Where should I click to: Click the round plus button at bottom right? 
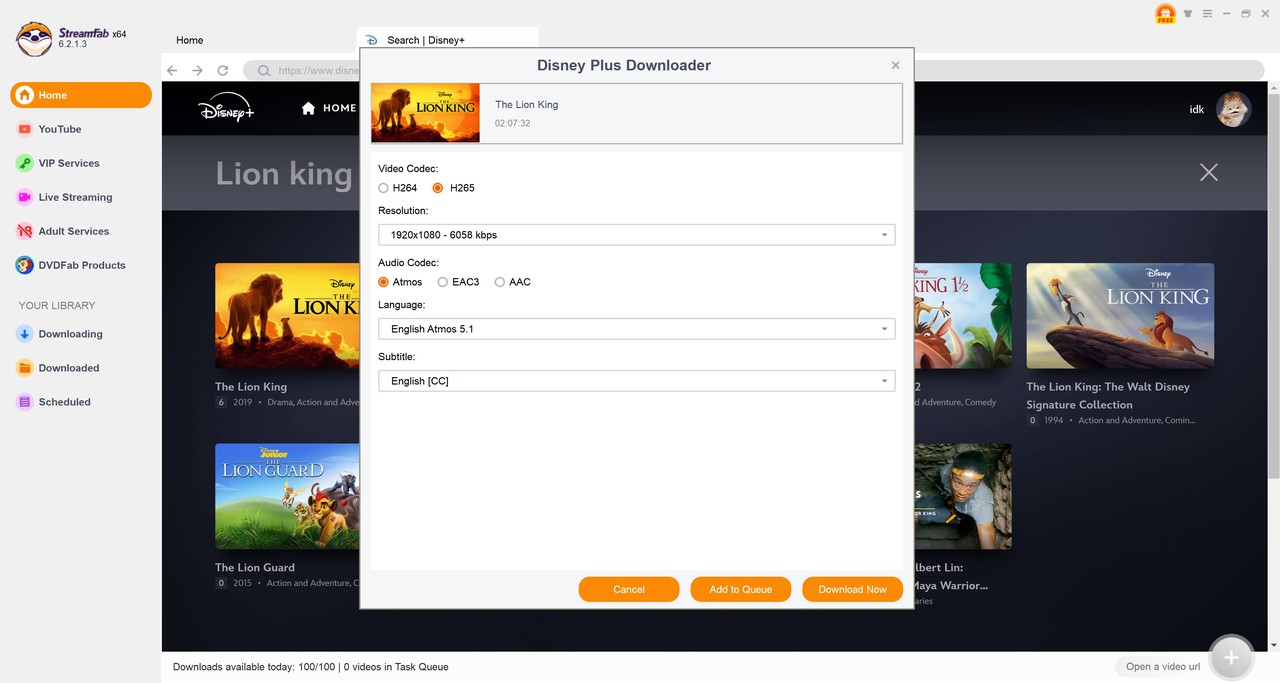pyautogui.click(x=1231, y=657)
